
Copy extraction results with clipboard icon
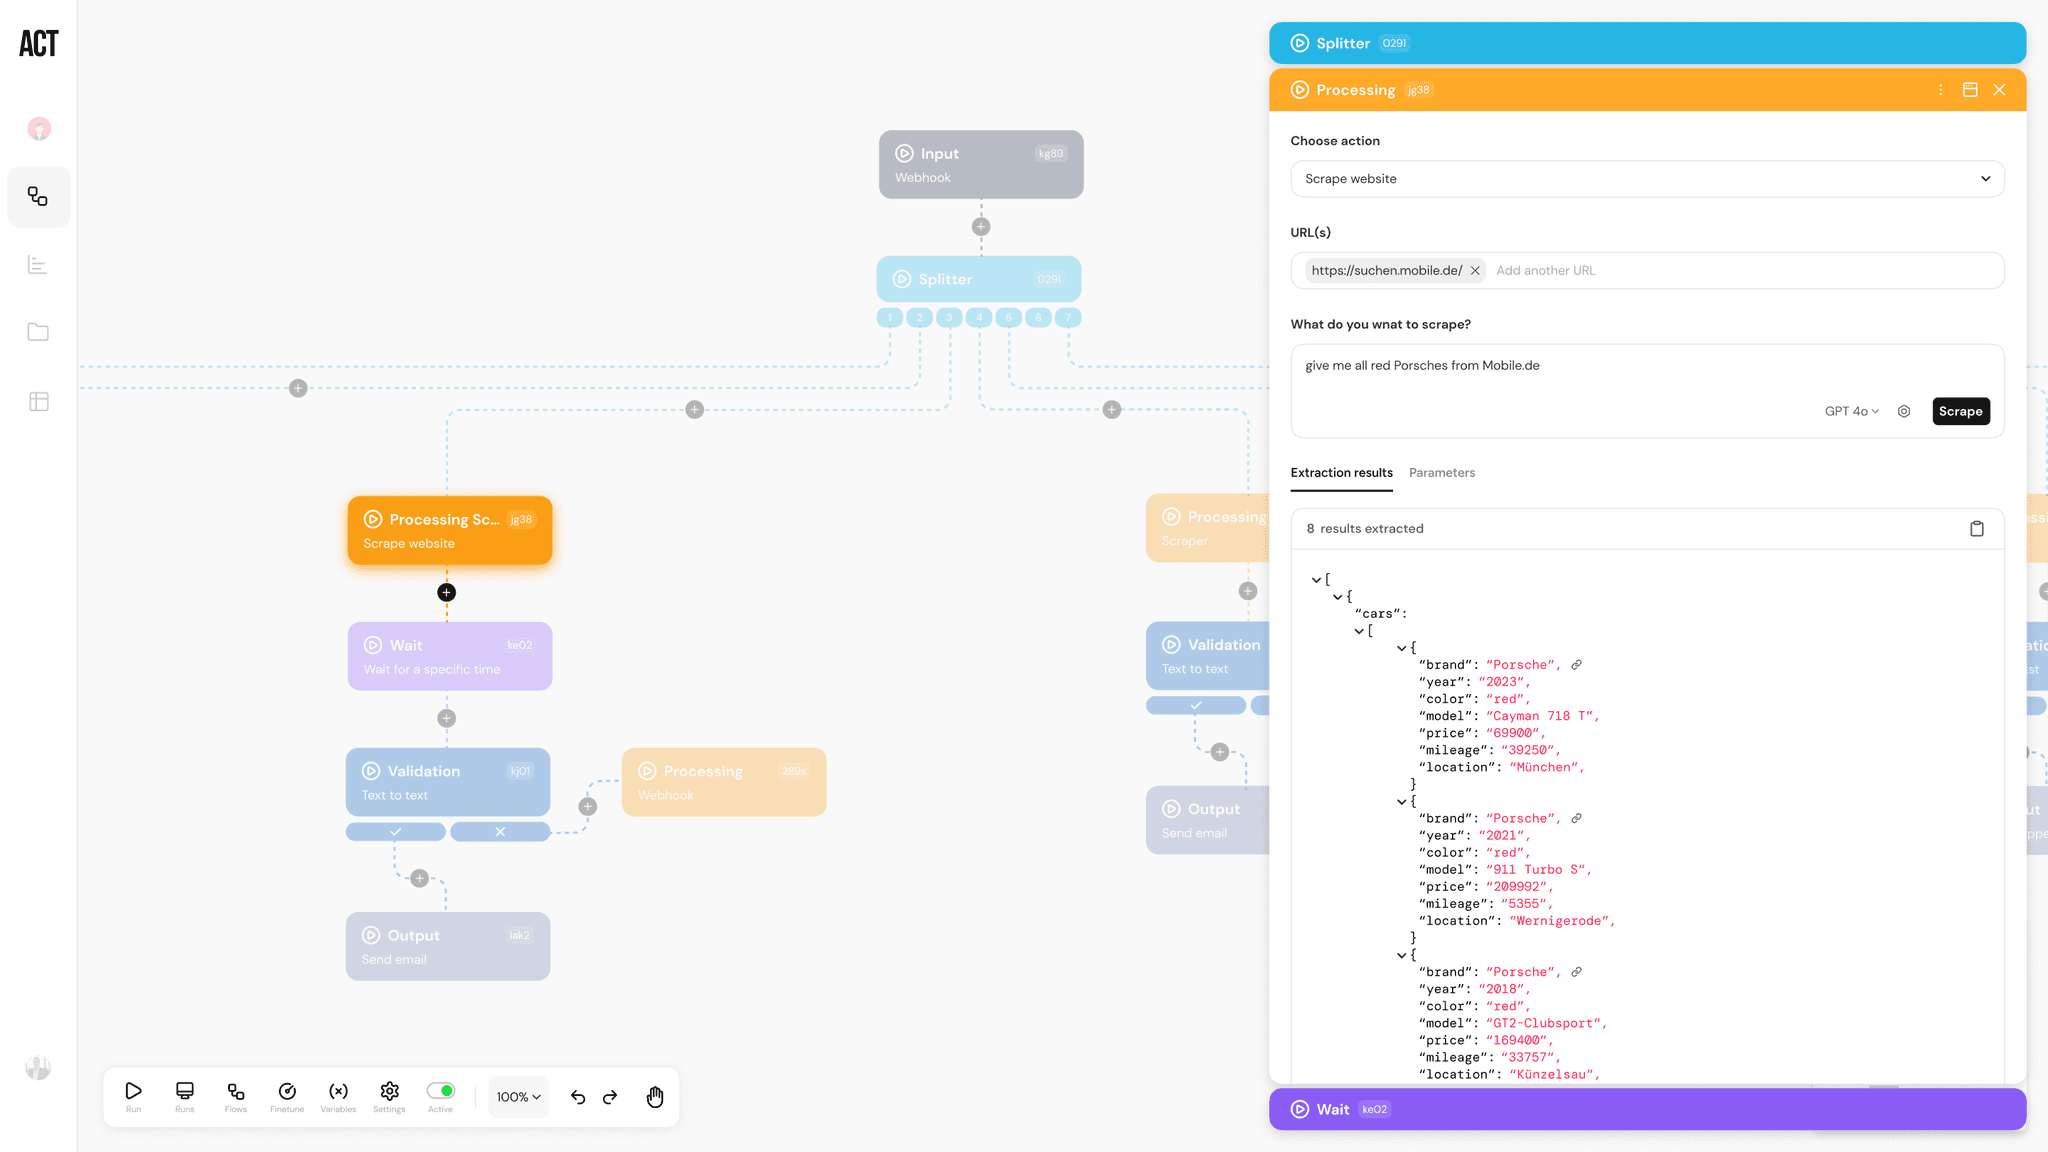click(x=1976, y=529)
